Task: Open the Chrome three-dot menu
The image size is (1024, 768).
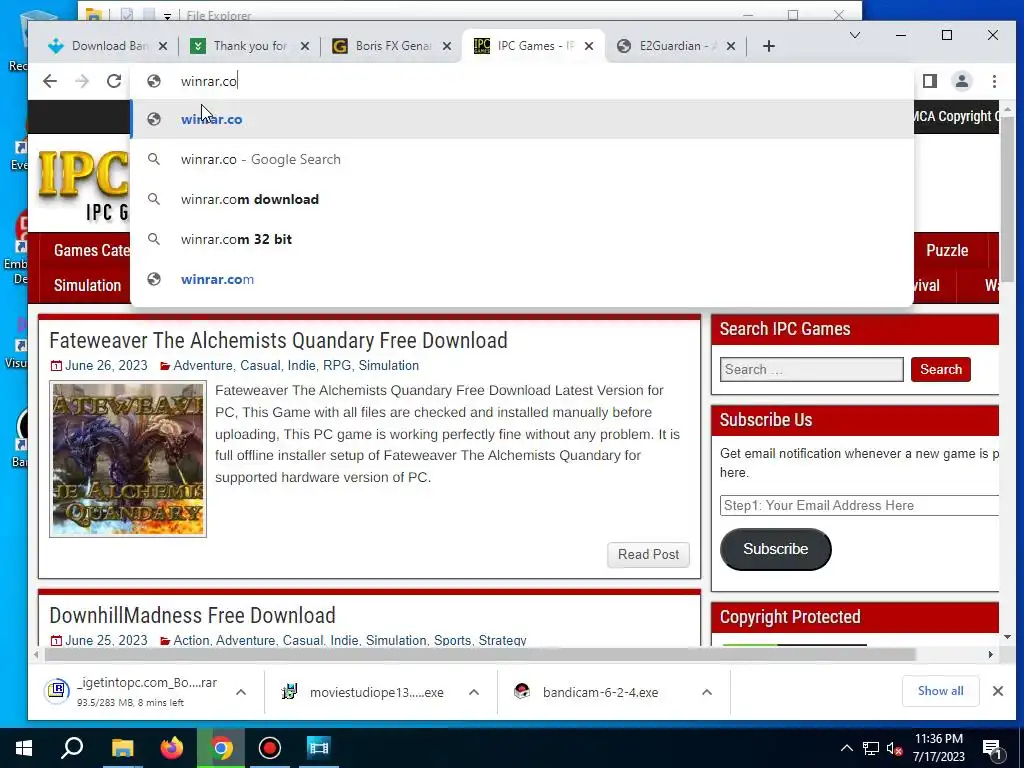Action: click(994, 81)
